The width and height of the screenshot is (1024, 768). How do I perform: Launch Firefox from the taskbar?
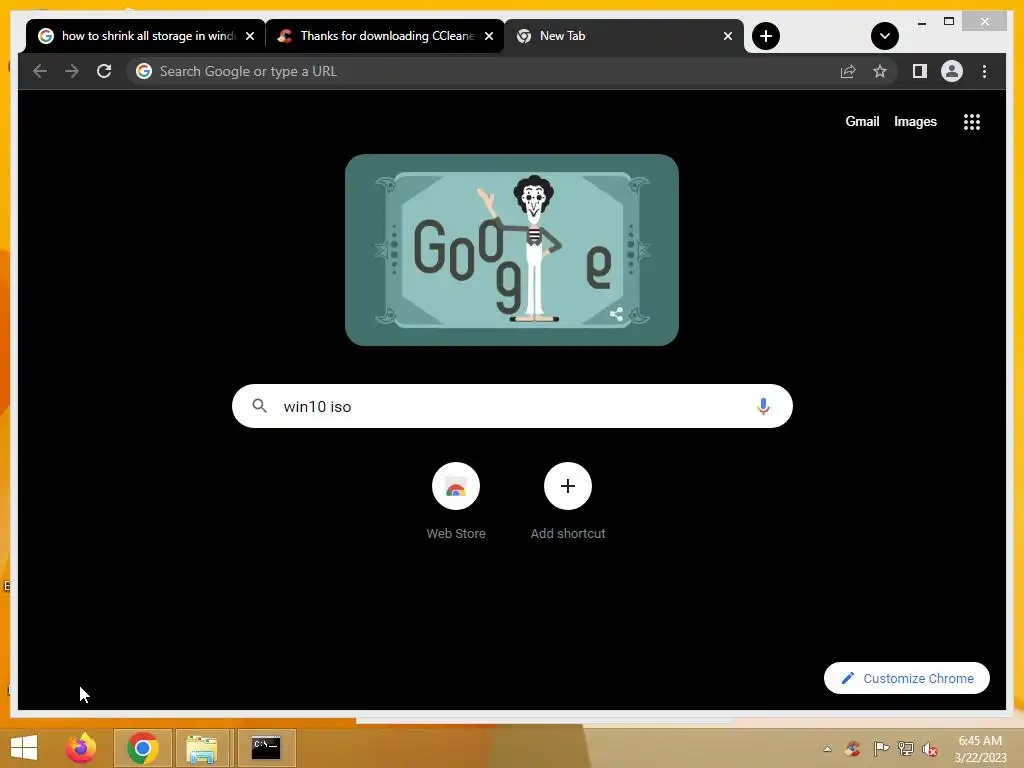[80, 748]
